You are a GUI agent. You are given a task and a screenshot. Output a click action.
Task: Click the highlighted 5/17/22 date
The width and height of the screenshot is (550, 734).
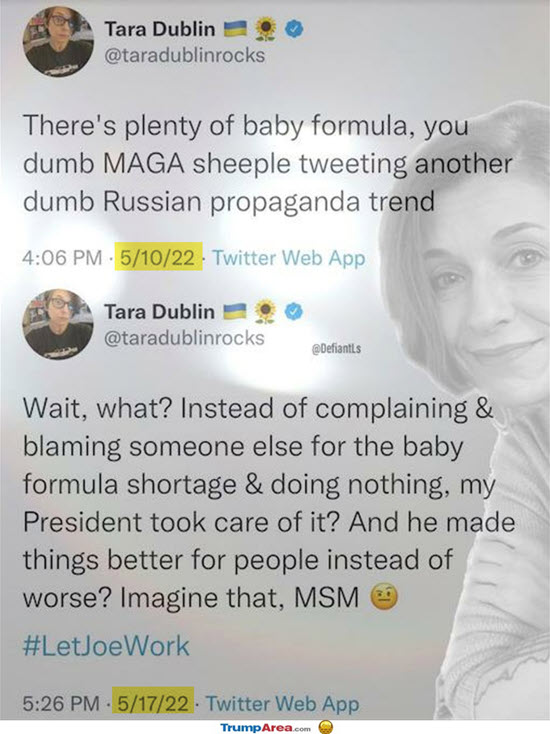tap(154, 703)
